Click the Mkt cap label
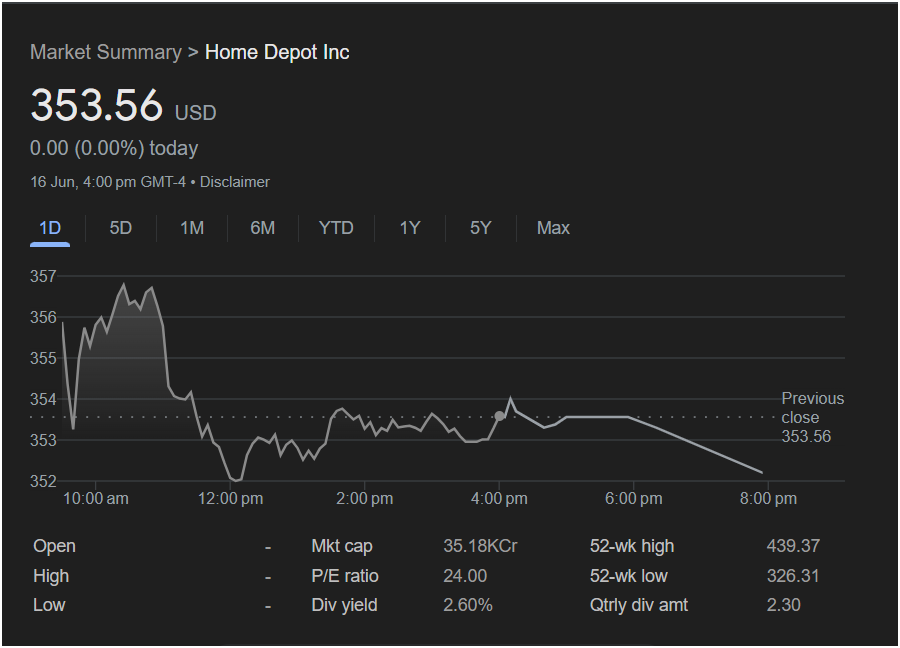Image resolution: width=900 pixels, height=648 pixels. pyautogui.click(x=342, y=546)
